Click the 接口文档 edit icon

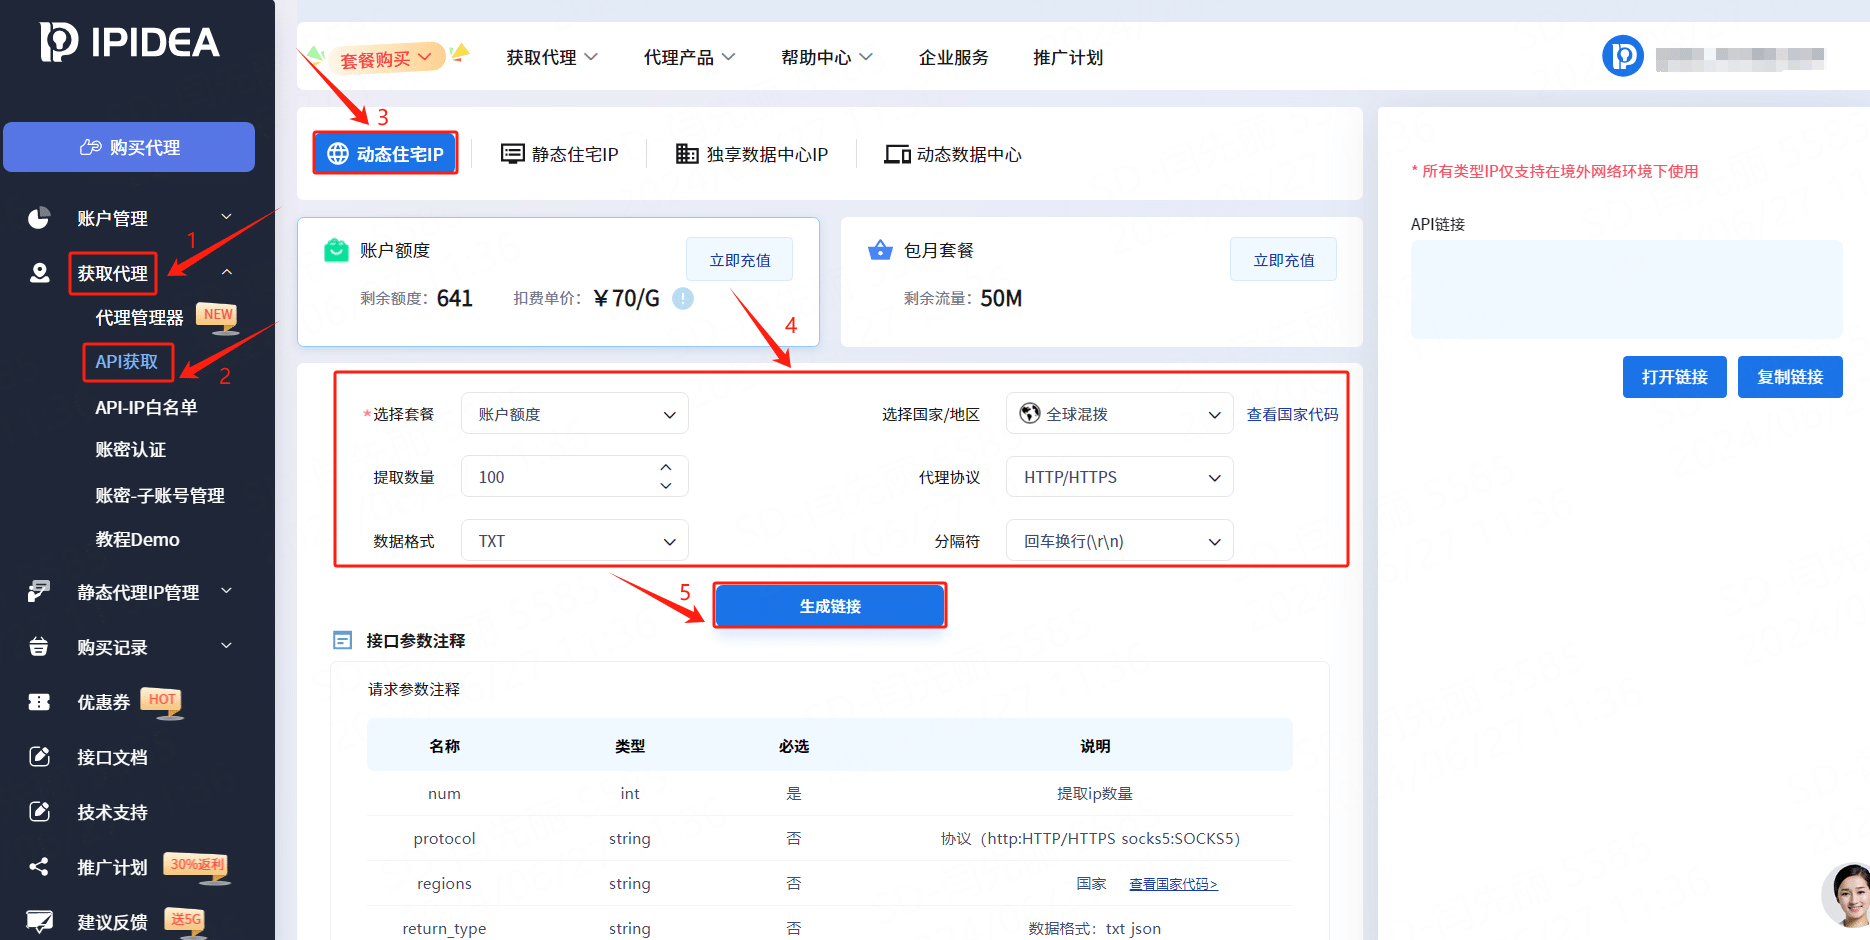(x=39, y=757)
